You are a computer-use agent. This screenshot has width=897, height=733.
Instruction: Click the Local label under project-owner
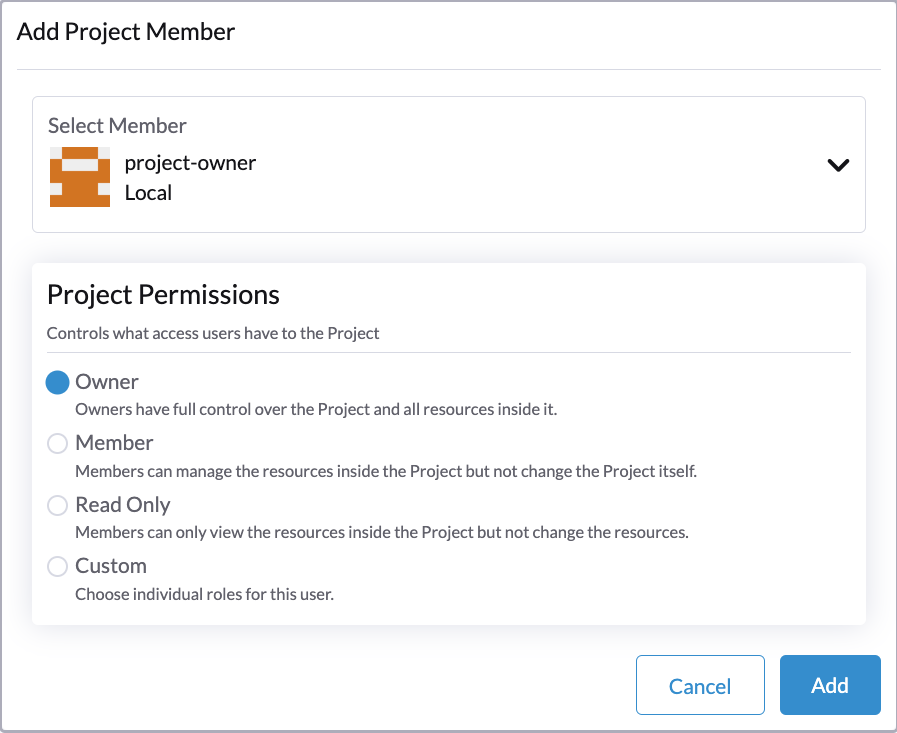(x=146, y=194)
